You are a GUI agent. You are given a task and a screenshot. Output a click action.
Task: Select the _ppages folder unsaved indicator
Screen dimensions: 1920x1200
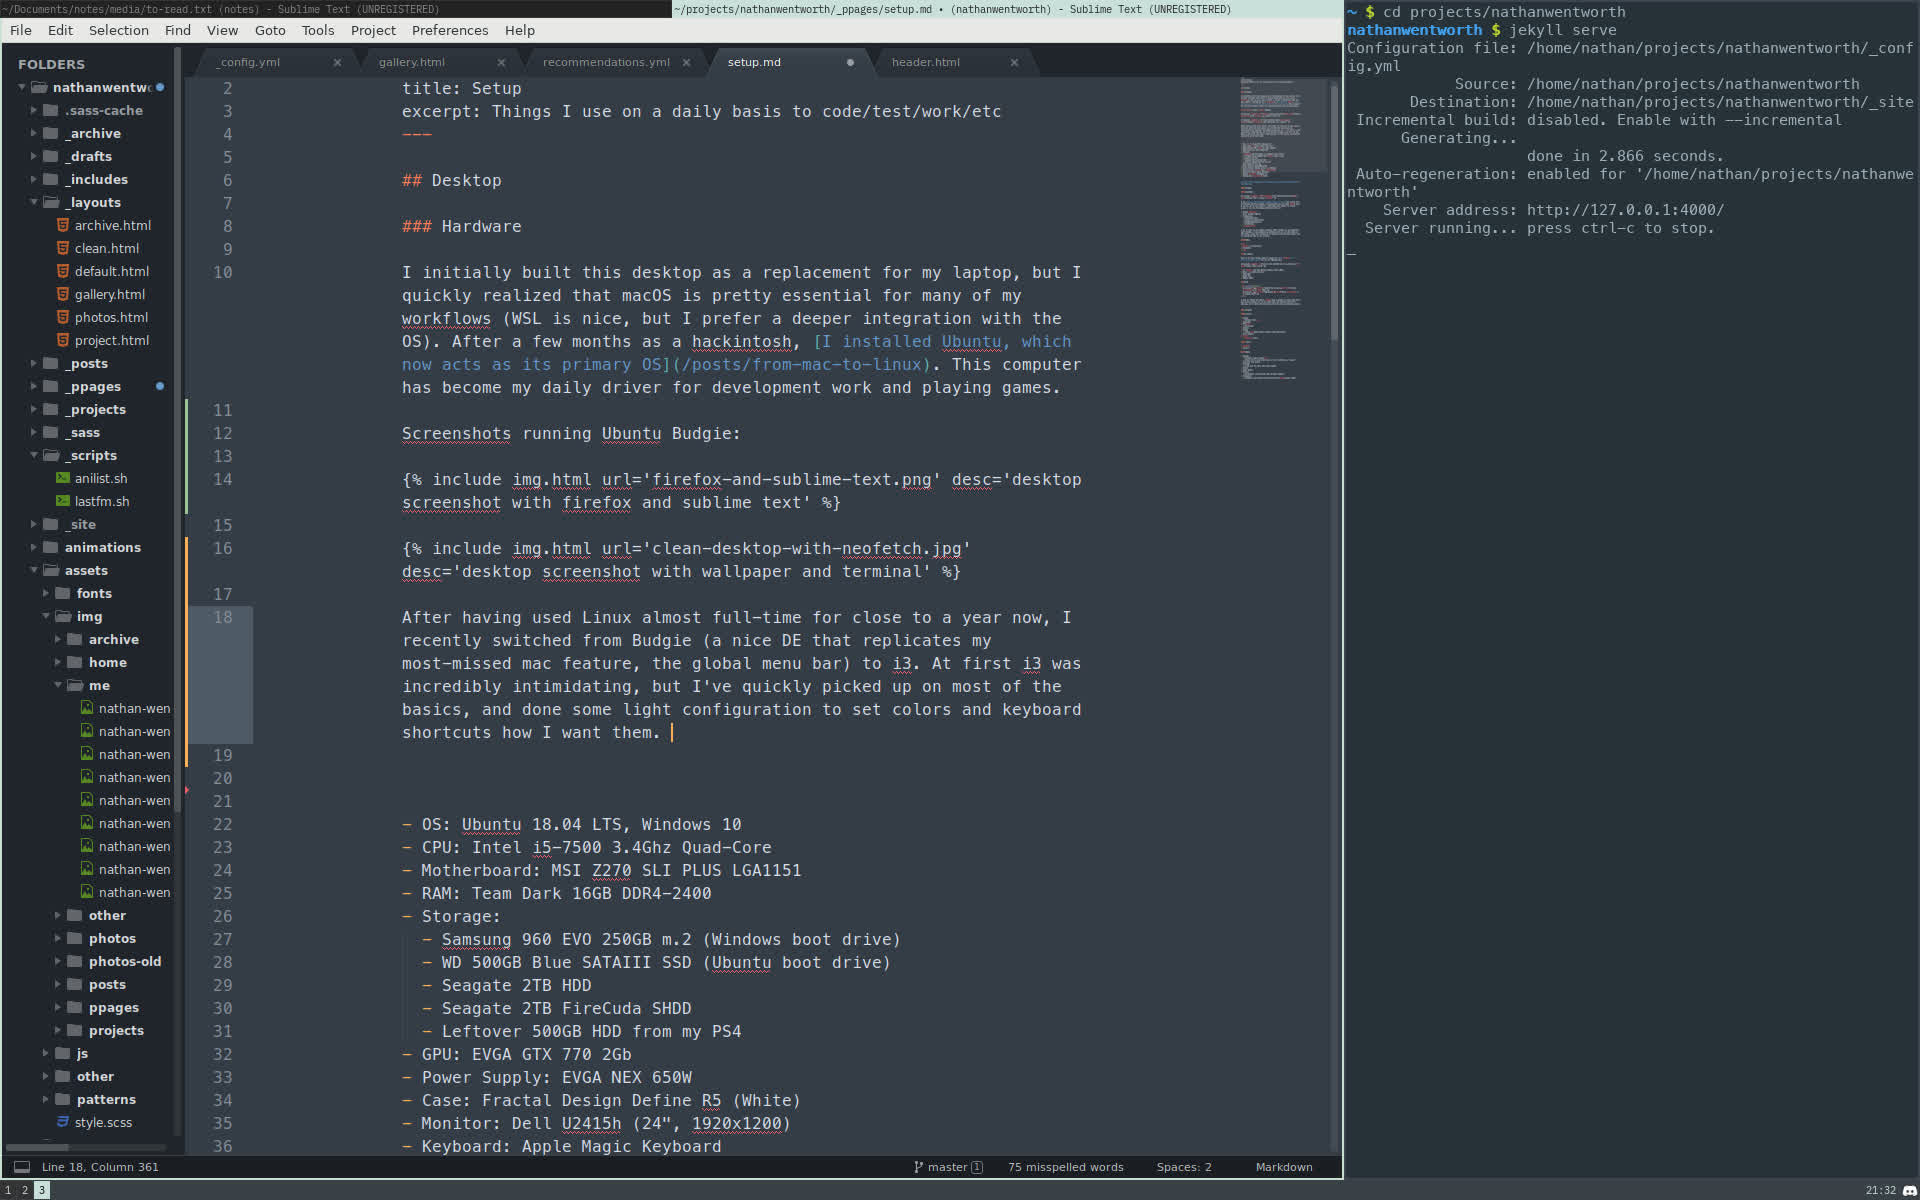160,386
